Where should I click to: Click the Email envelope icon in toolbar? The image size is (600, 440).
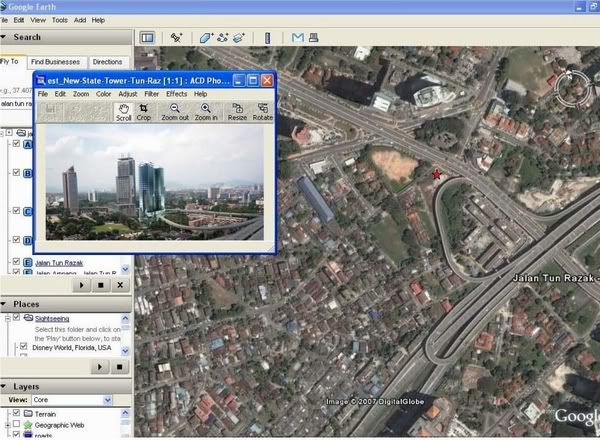pyautogui.click(x=298, y=38)
